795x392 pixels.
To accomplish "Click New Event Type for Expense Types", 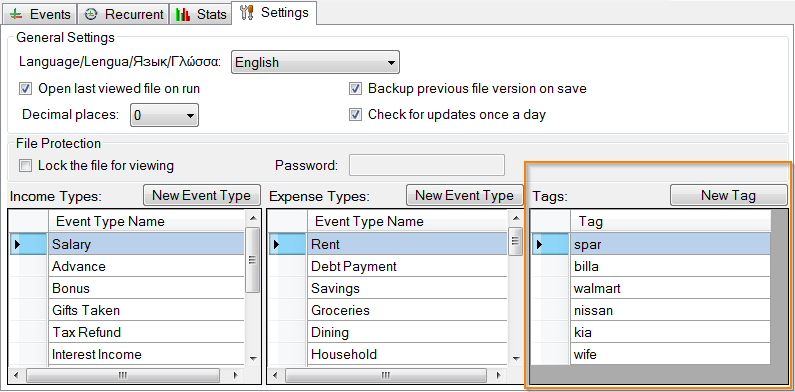I will [464, 195].
